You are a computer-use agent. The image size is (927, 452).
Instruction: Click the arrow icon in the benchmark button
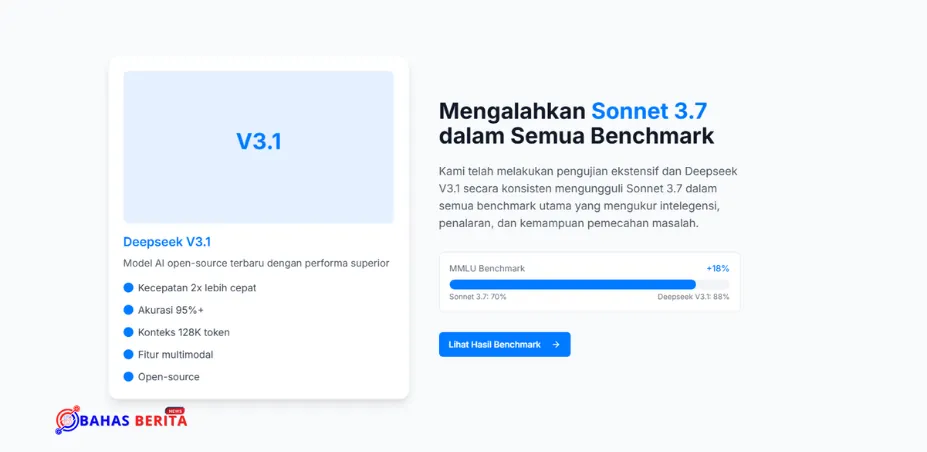click(556, 344)
